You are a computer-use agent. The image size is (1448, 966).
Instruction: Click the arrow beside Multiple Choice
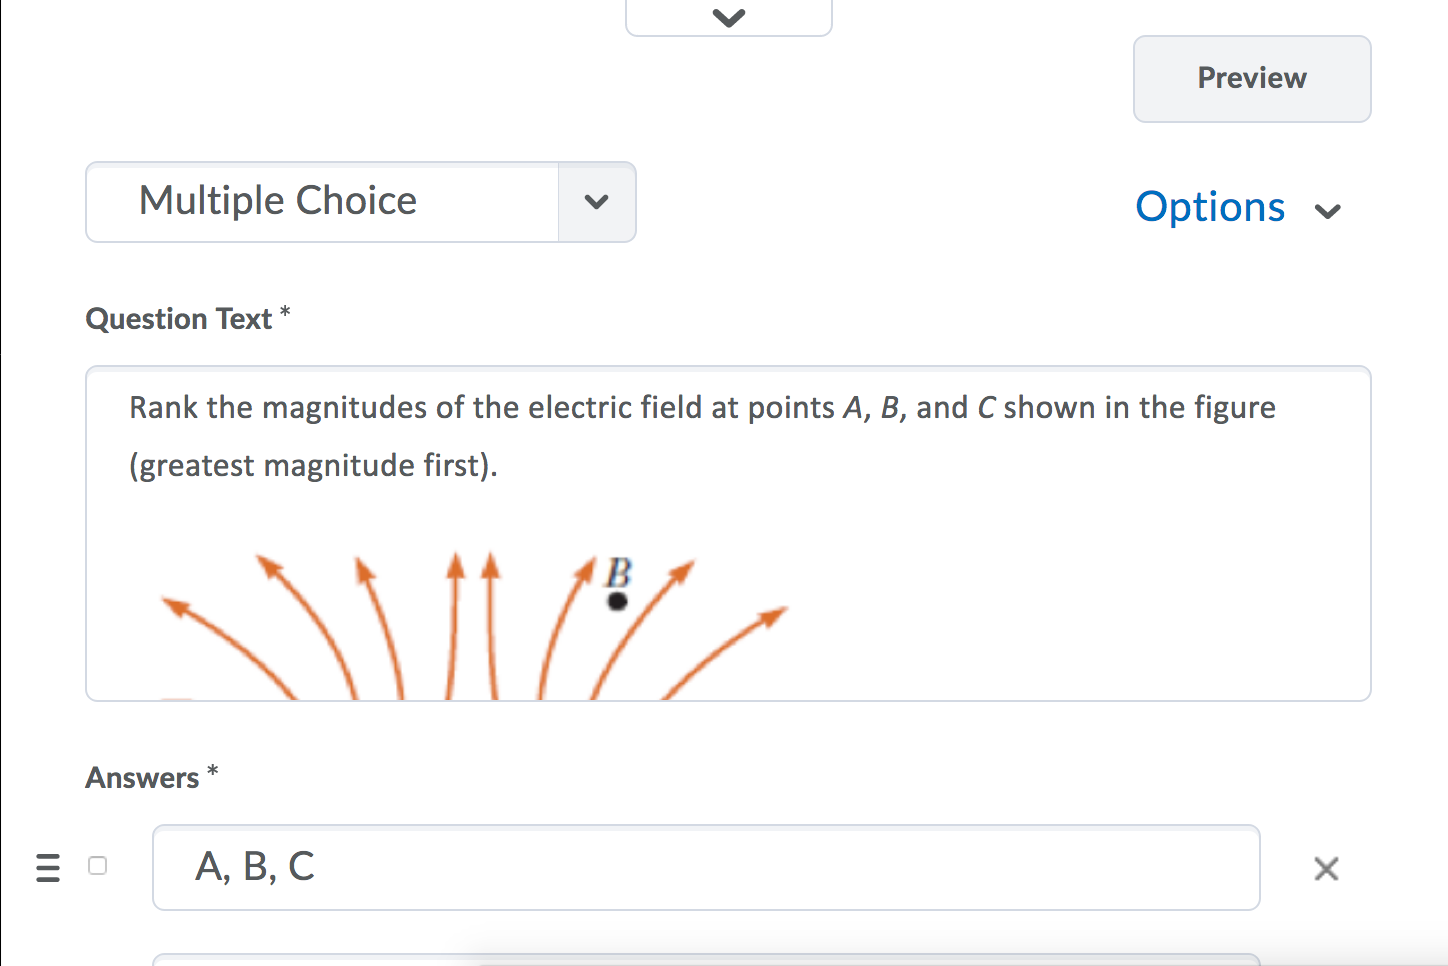point(597,202)
